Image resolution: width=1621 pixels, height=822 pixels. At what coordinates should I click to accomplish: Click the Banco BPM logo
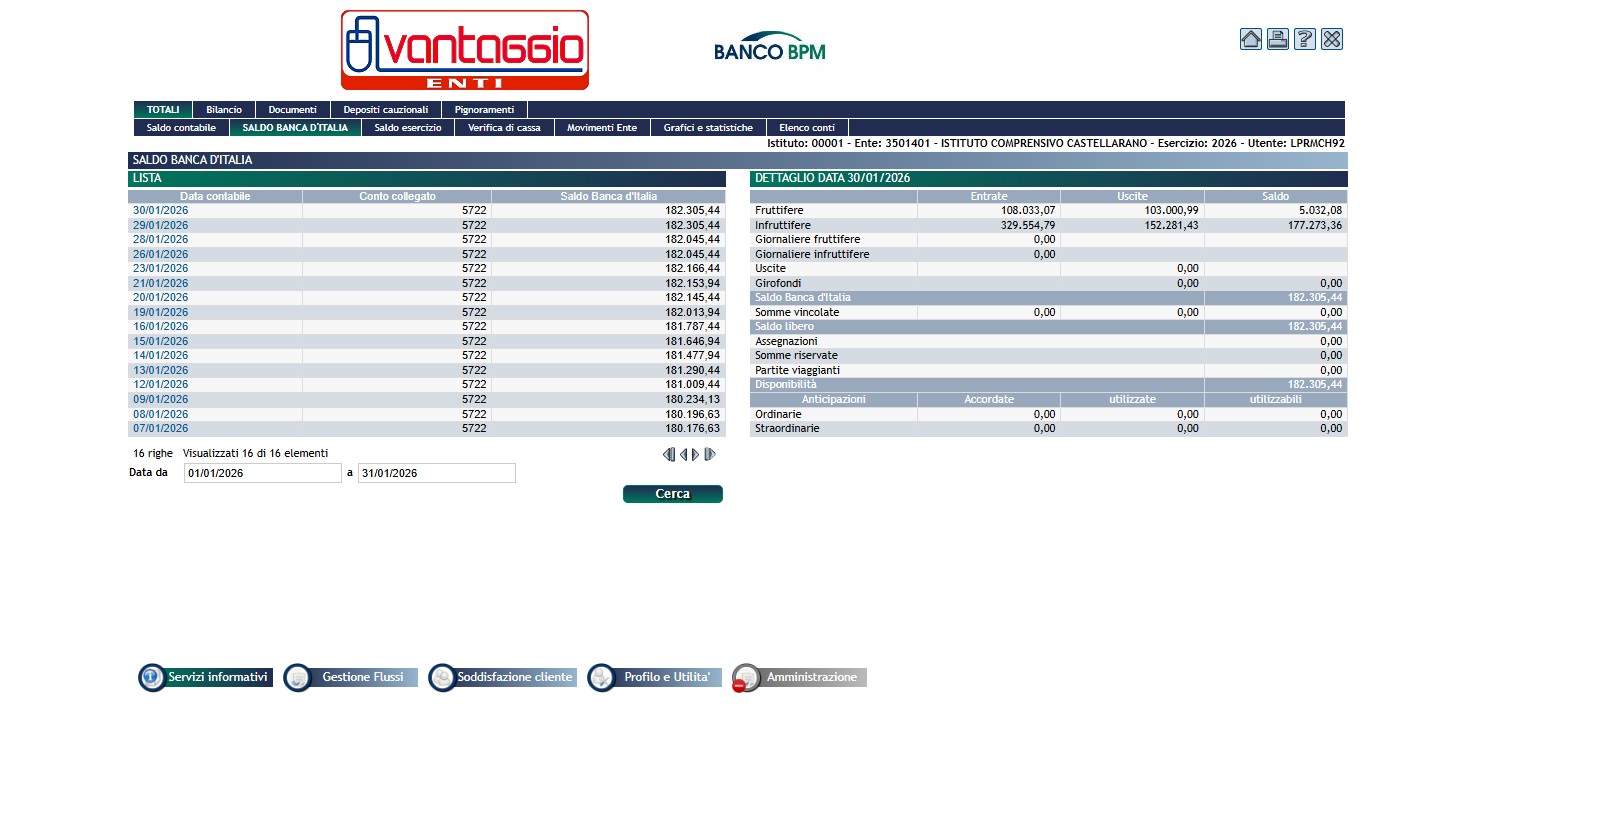pyautogui.click(x=770, y=47)
